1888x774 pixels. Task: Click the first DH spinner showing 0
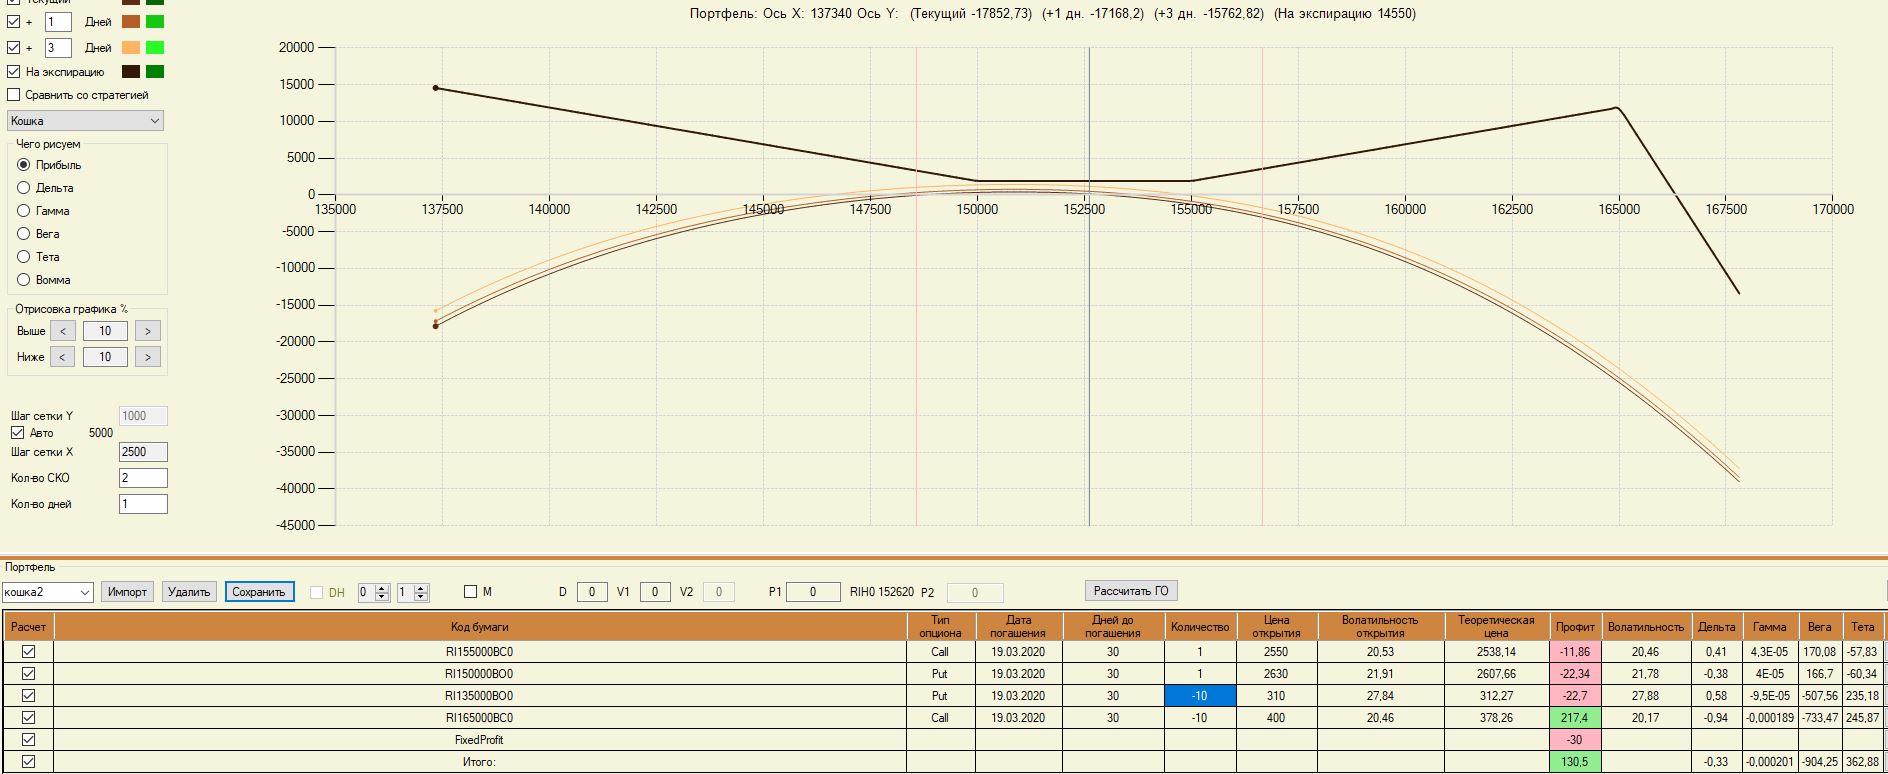[x=372, y=592]
